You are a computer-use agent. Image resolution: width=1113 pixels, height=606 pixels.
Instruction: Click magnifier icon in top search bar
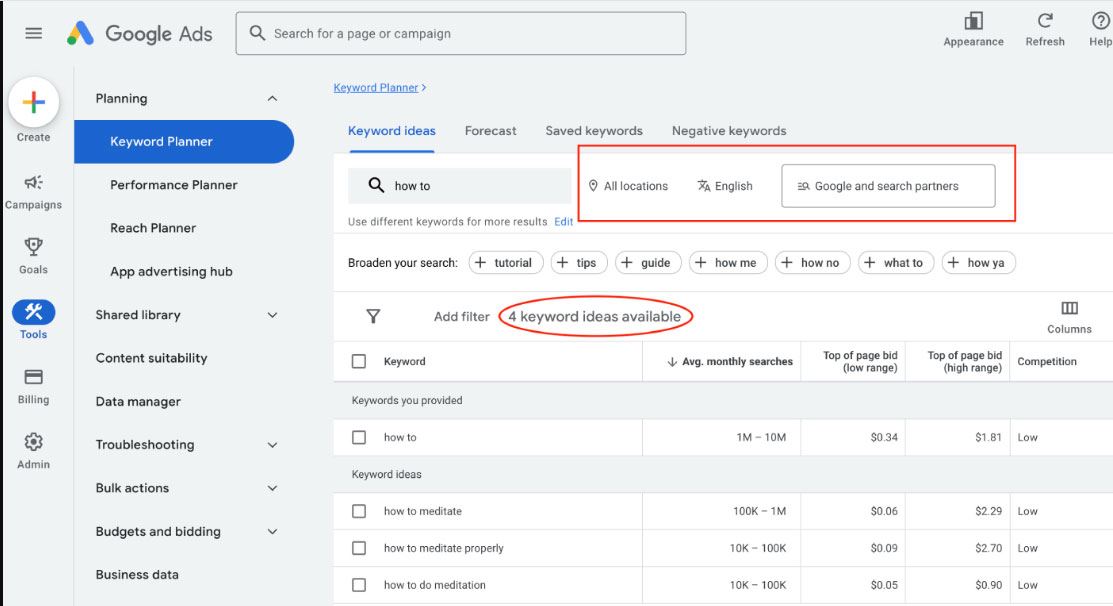click(x=258, y=33)
